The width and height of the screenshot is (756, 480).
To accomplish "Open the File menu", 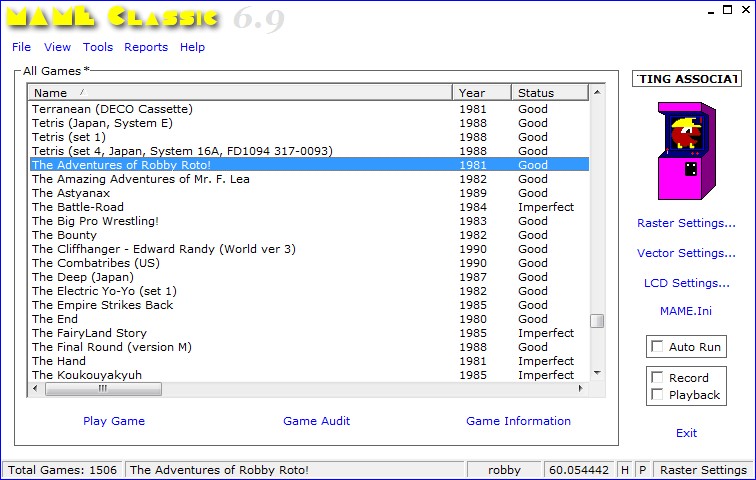I will pyautogui.click(x=21, y=47).
